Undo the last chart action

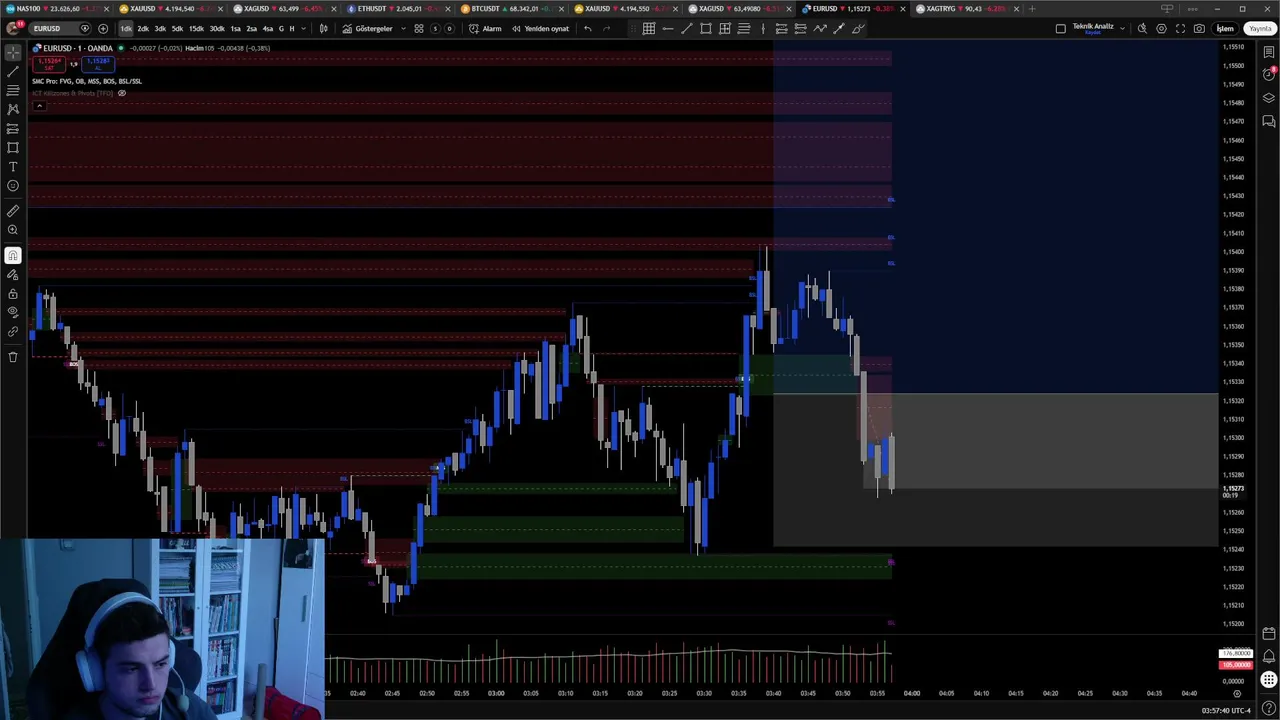point(588,28)
